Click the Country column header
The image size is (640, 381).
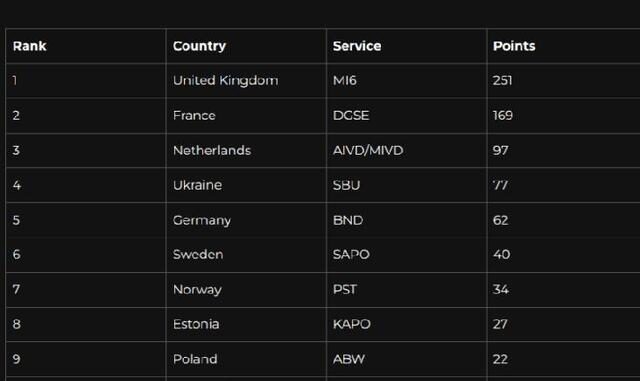(199, 46)
